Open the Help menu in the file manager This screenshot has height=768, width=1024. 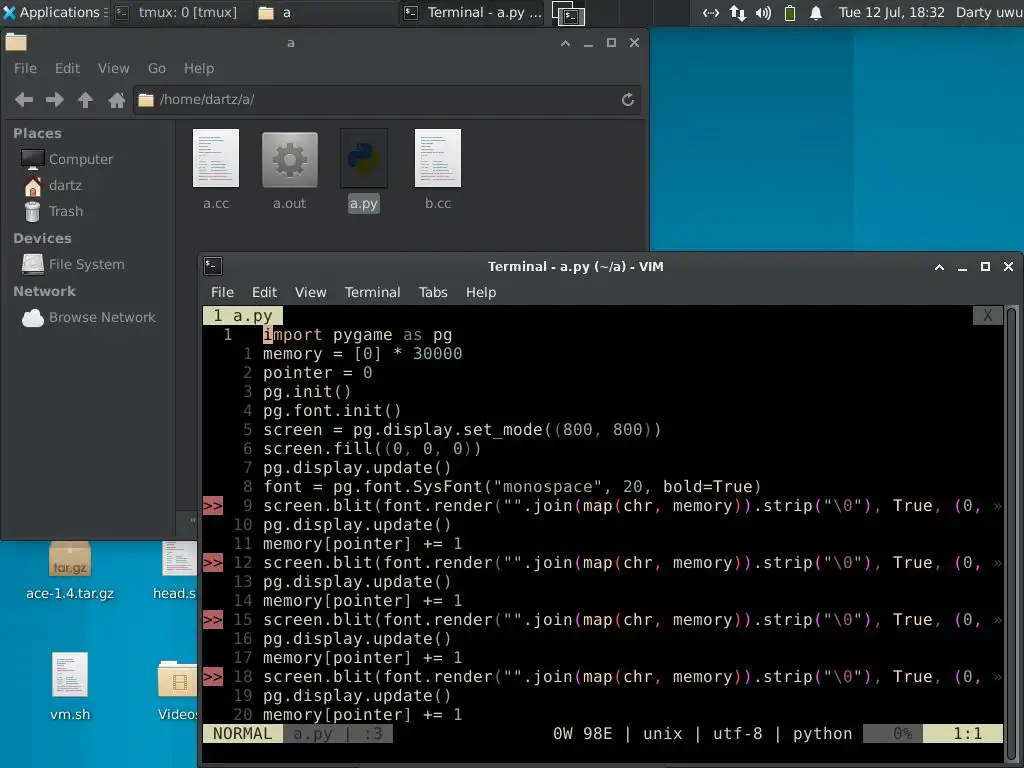199,68
